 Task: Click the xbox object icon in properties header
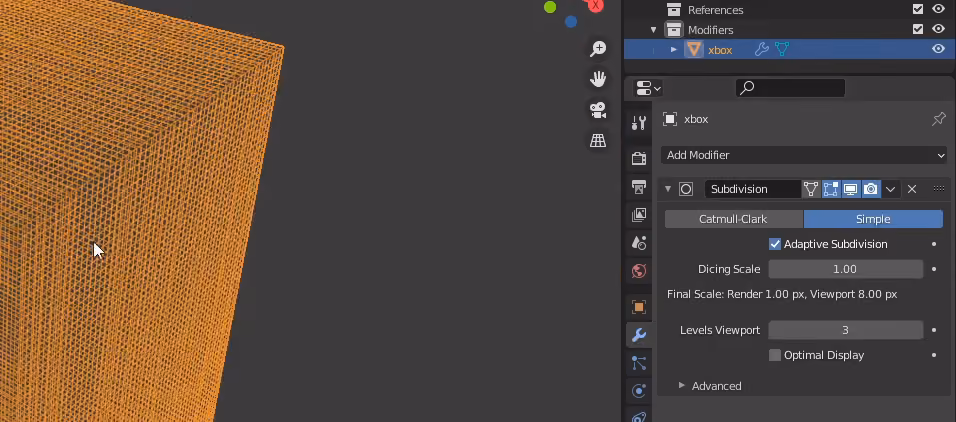pos(669,119)
